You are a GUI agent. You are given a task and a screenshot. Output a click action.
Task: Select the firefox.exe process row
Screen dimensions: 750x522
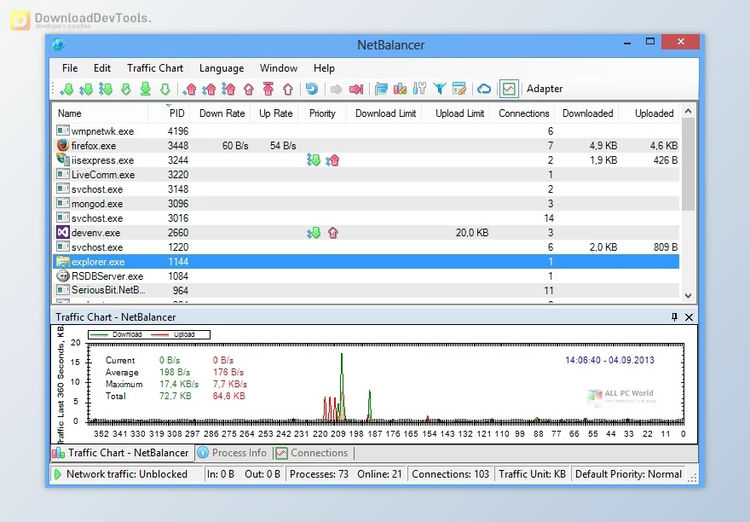(x=366, y=146)
